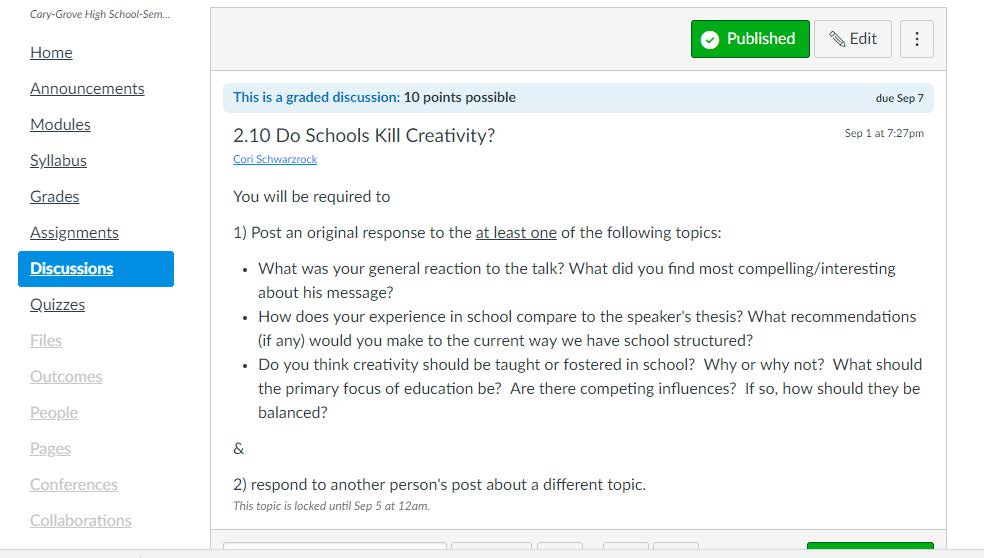
Task: Show the People roster
Action: 54,413
